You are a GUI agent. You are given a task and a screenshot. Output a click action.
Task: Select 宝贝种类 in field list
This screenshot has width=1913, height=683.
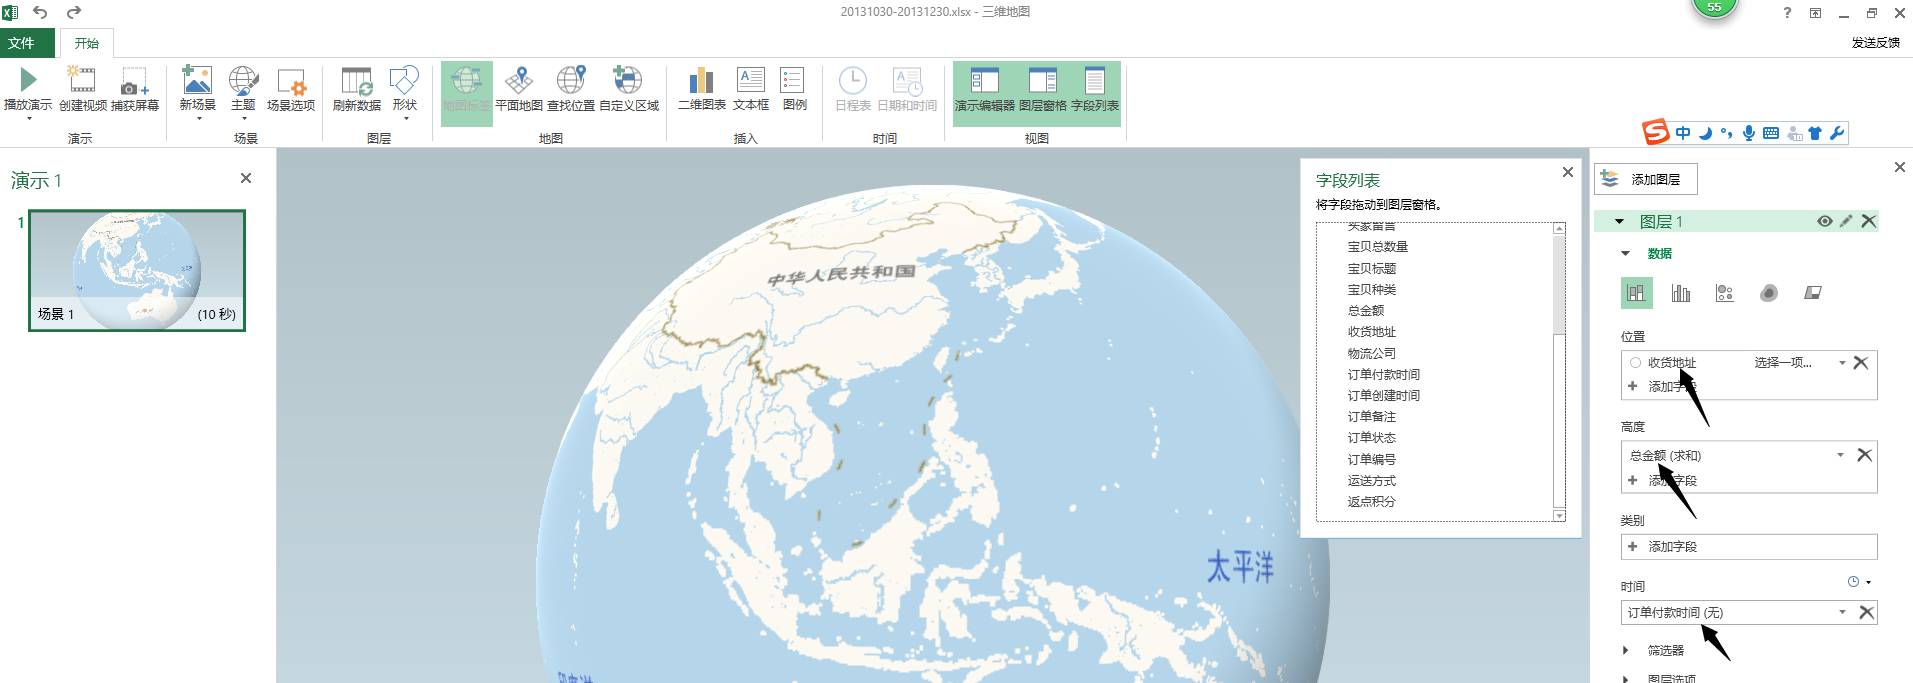1371,289
